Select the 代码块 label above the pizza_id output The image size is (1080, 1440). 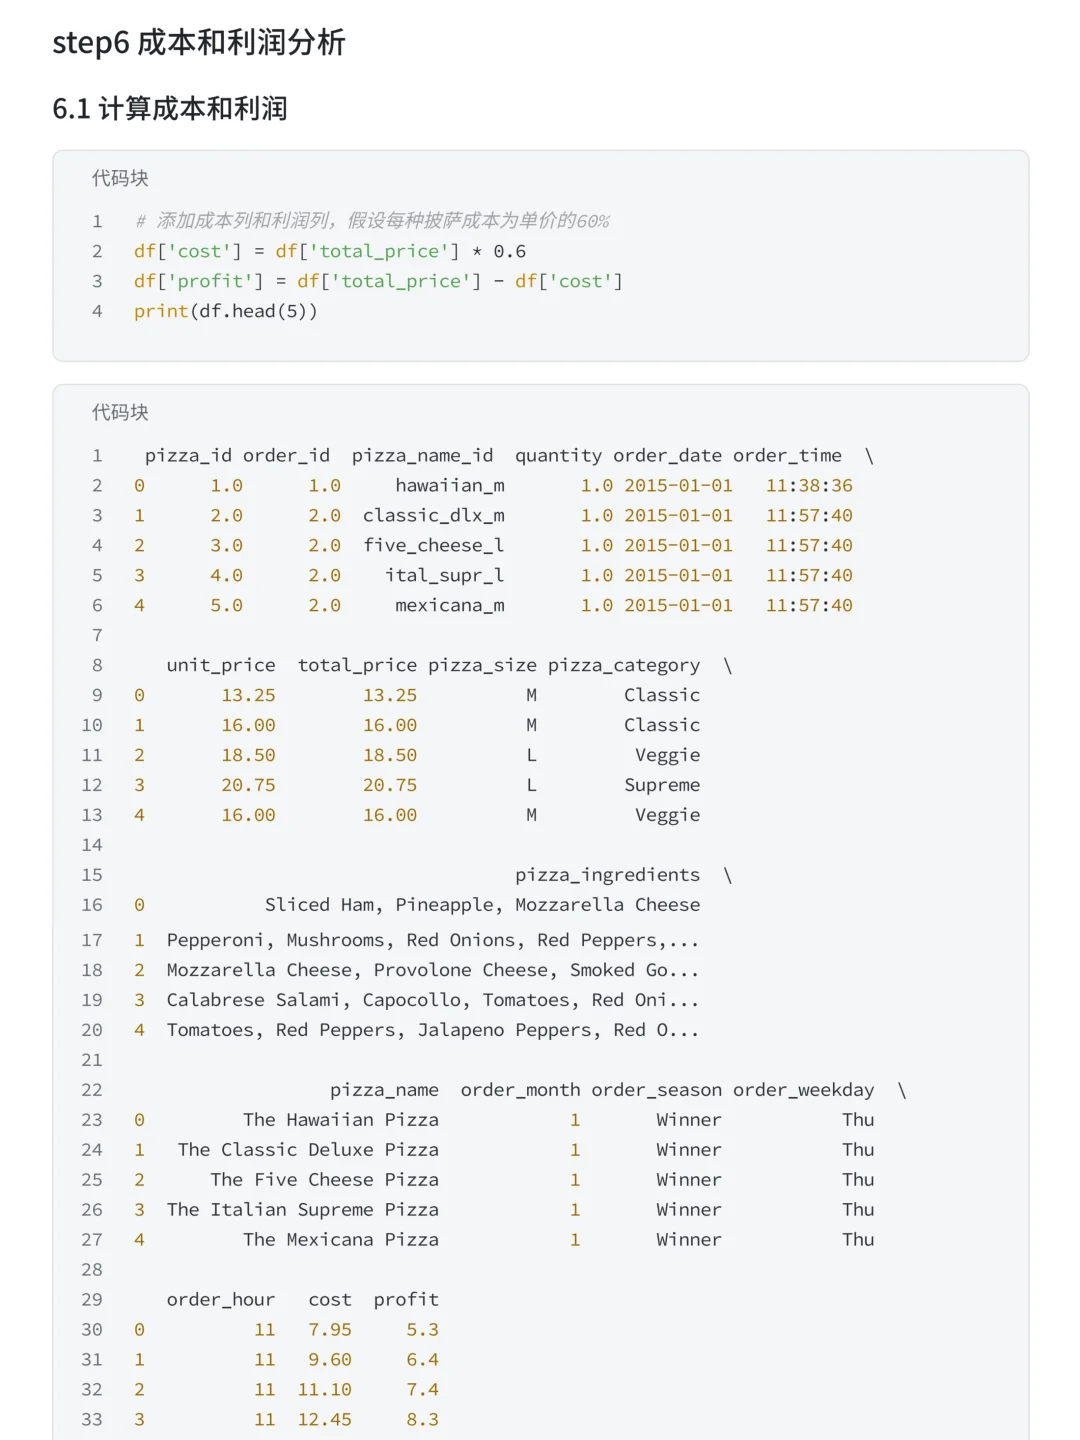coord(120,412)
